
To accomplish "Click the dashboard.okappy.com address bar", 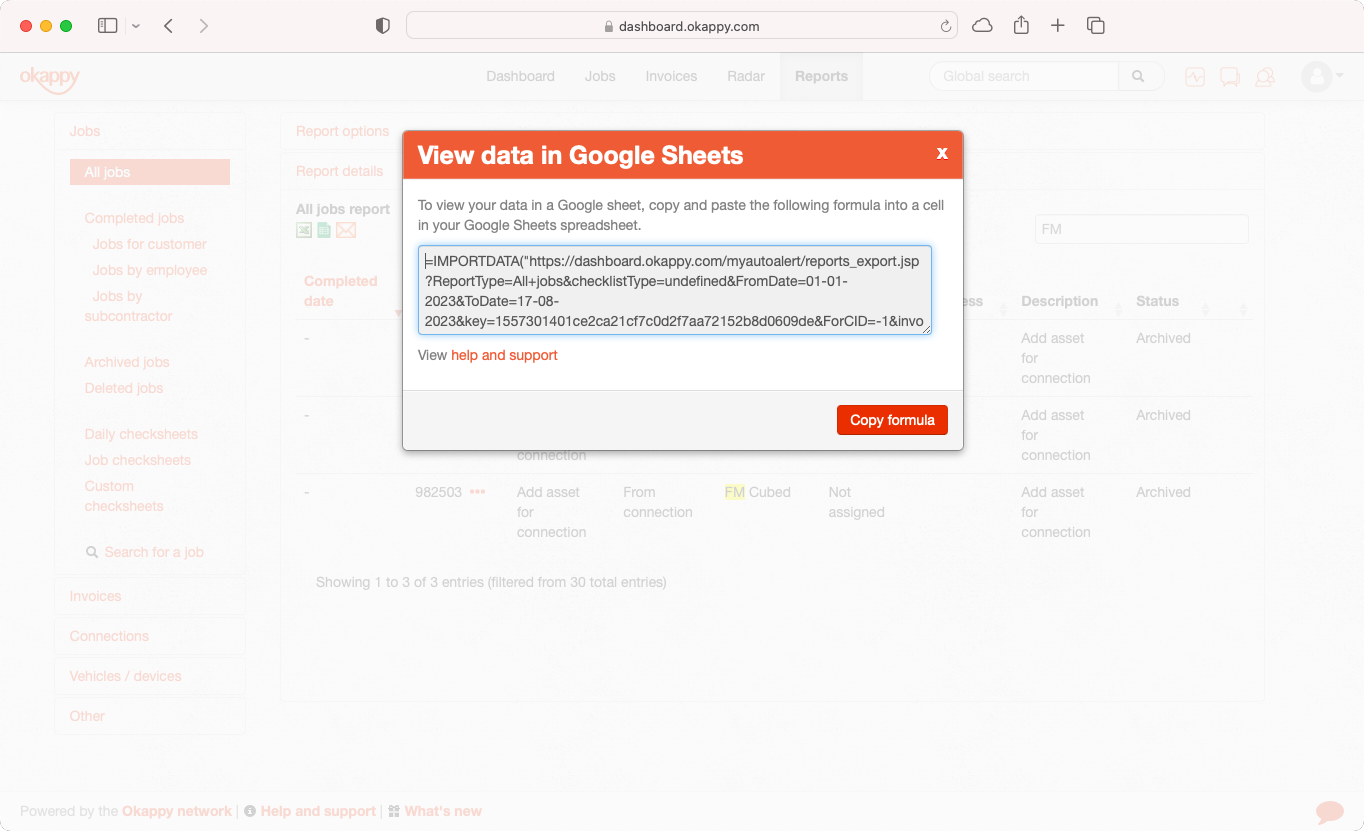I will [681, 26].
